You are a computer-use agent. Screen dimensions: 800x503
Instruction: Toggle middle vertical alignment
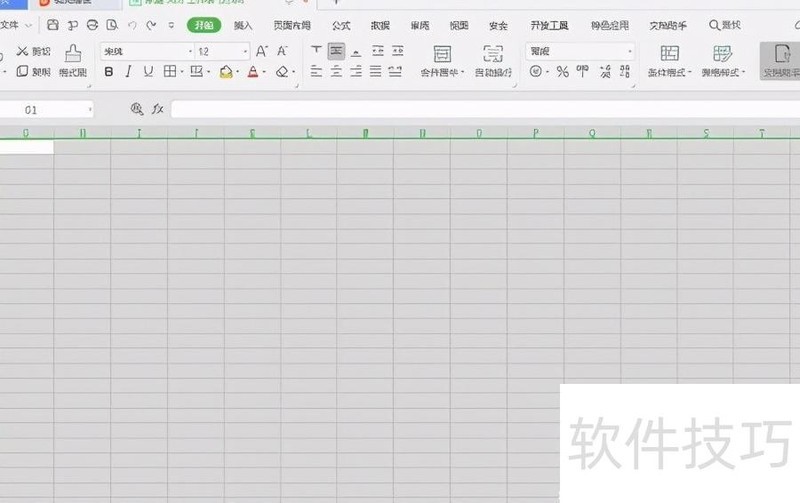336,51
